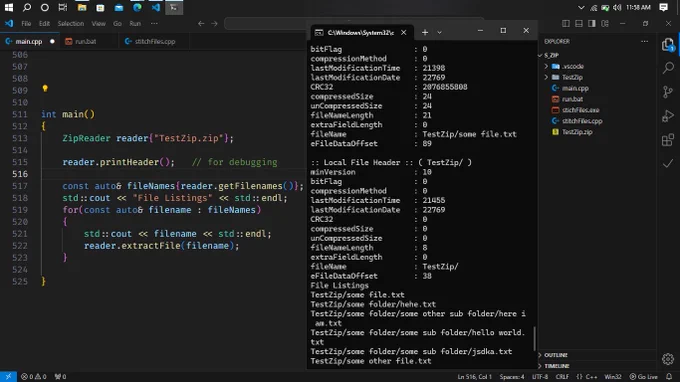Viewport: 680px width, 382px height.
Task: Click the Win32 configuration status item
Action: point(613,376)
